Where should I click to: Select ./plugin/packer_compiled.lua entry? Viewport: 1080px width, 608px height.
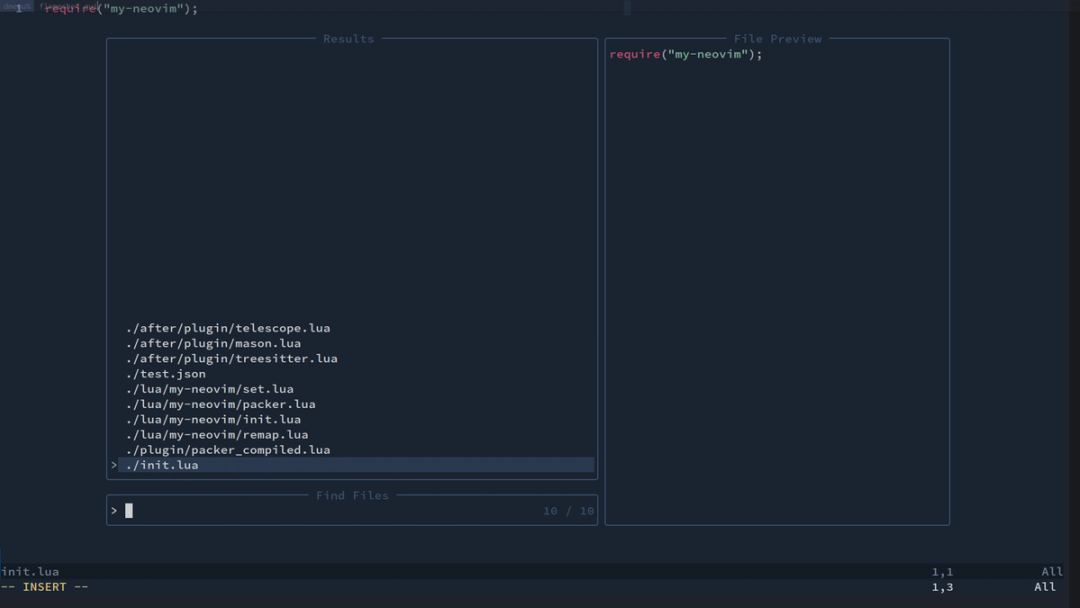coord(226,449)
